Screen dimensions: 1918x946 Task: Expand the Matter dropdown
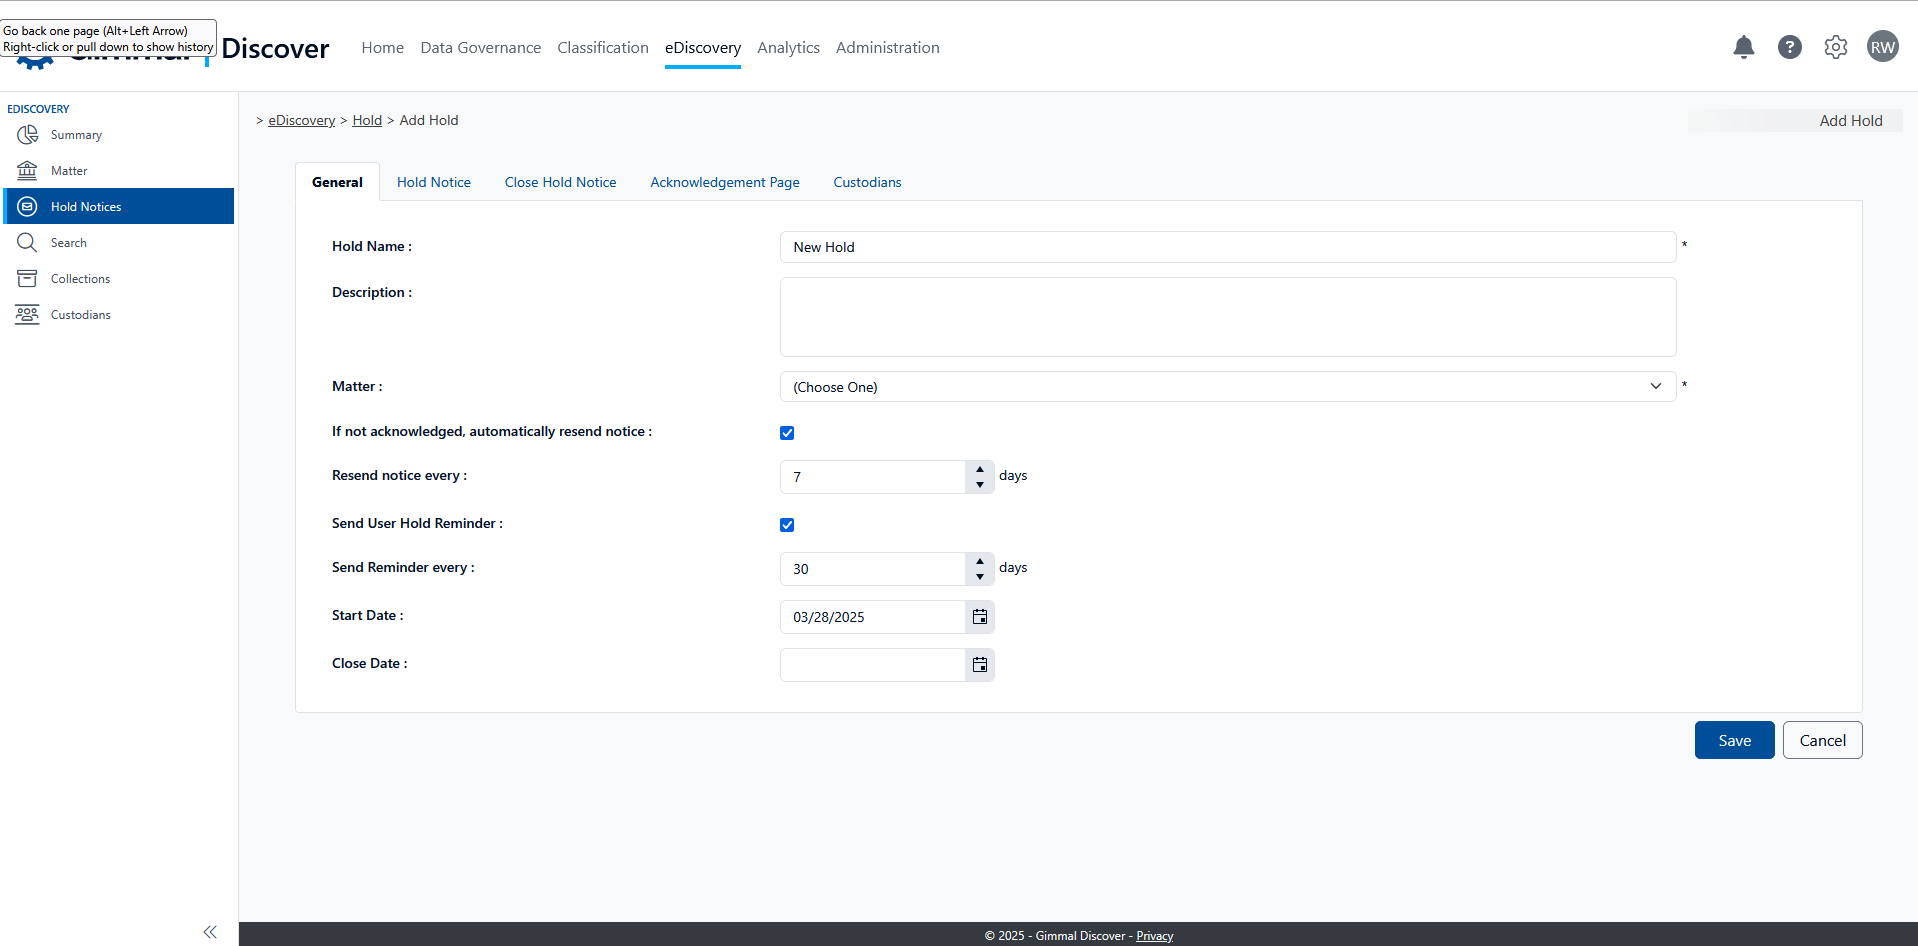(x=1227, y=387)
